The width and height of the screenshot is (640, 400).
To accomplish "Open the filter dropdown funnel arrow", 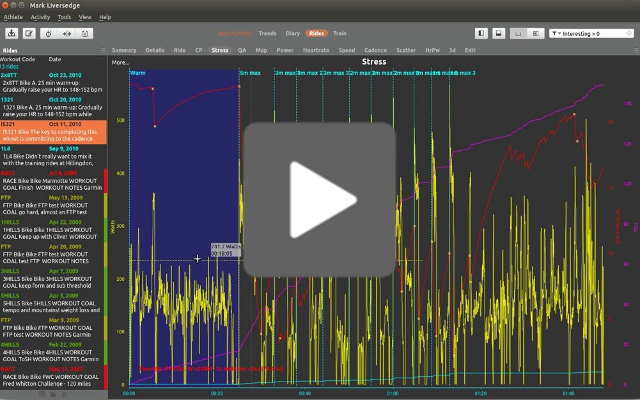I will pos(556,33).
